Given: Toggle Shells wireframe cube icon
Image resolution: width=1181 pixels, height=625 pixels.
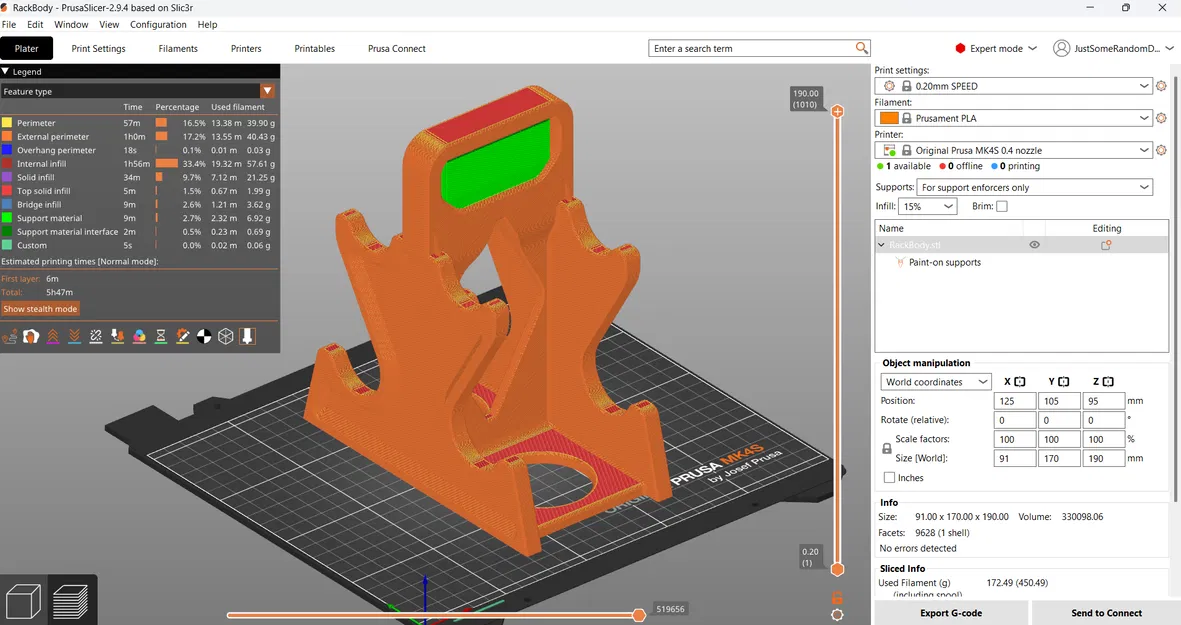Looking at the screenshot, I should coord(225,337).
